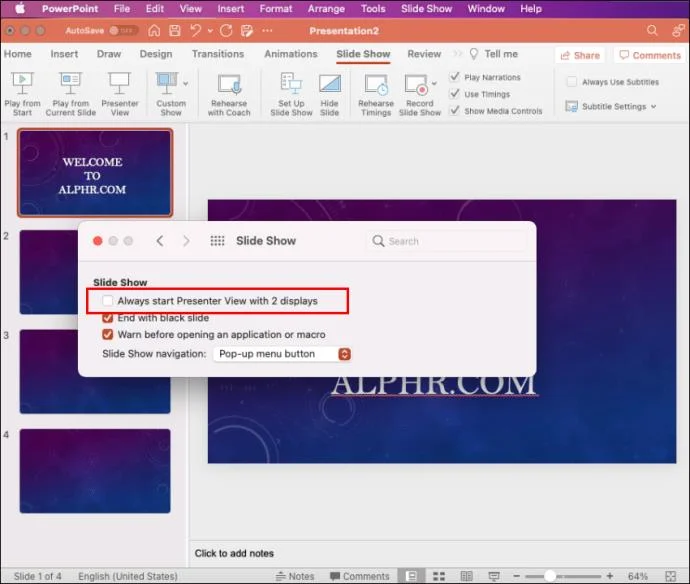This screenshot has width=690, height=584.
Task: Switch to Slide Sorter view icon
Action: tap(439, 576)
